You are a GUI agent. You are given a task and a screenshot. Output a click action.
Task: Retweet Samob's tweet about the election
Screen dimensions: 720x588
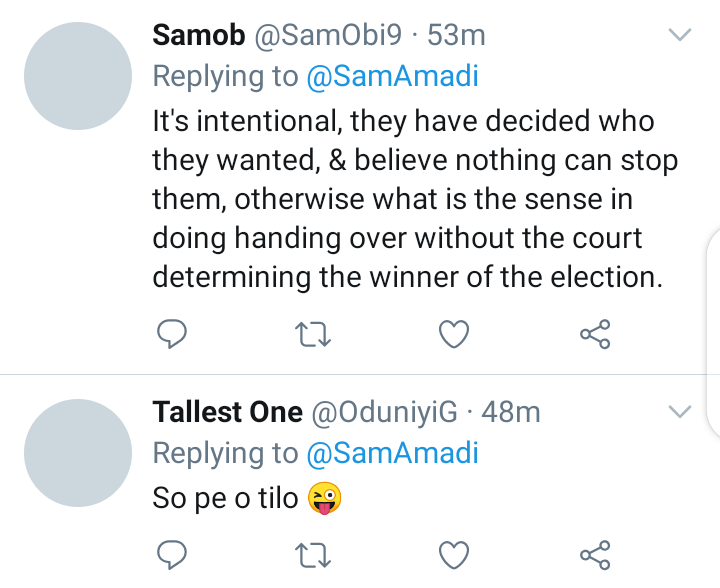(313, 334)
